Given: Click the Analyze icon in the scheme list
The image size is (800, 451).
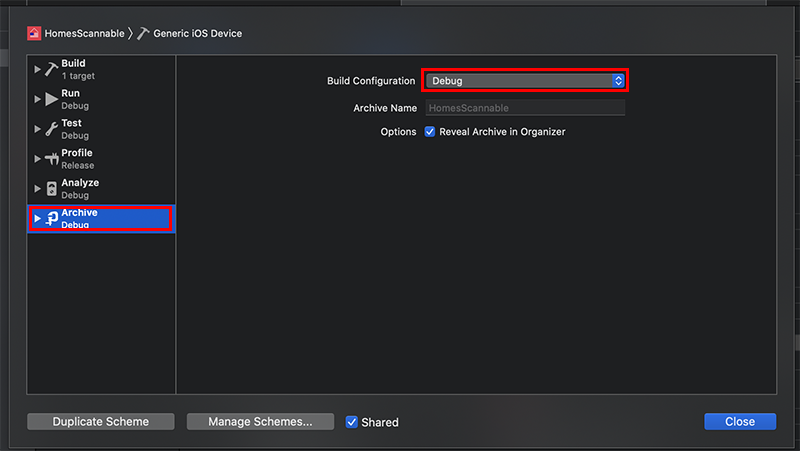Looking at the screenshot, I should pos(52,188).
